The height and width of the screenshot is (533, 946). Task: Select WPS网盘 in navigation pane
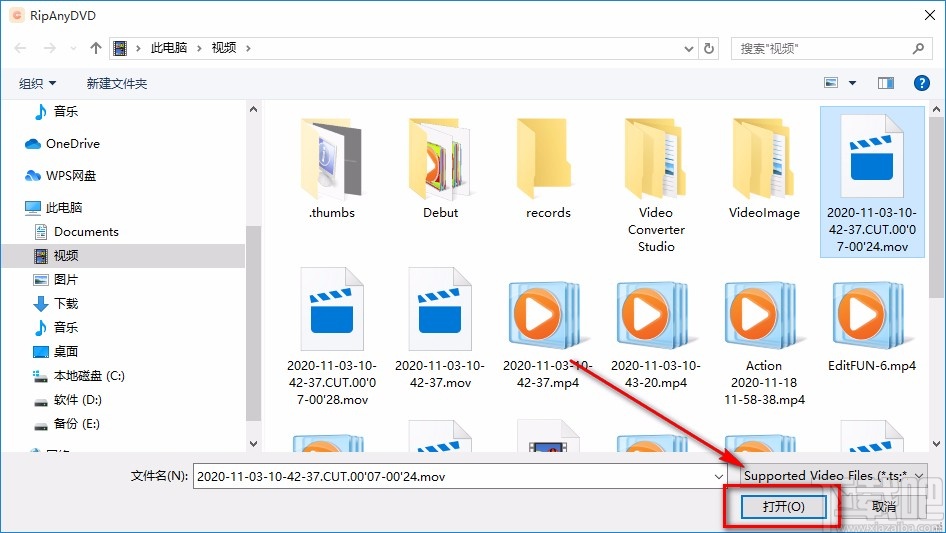[60, 176]
